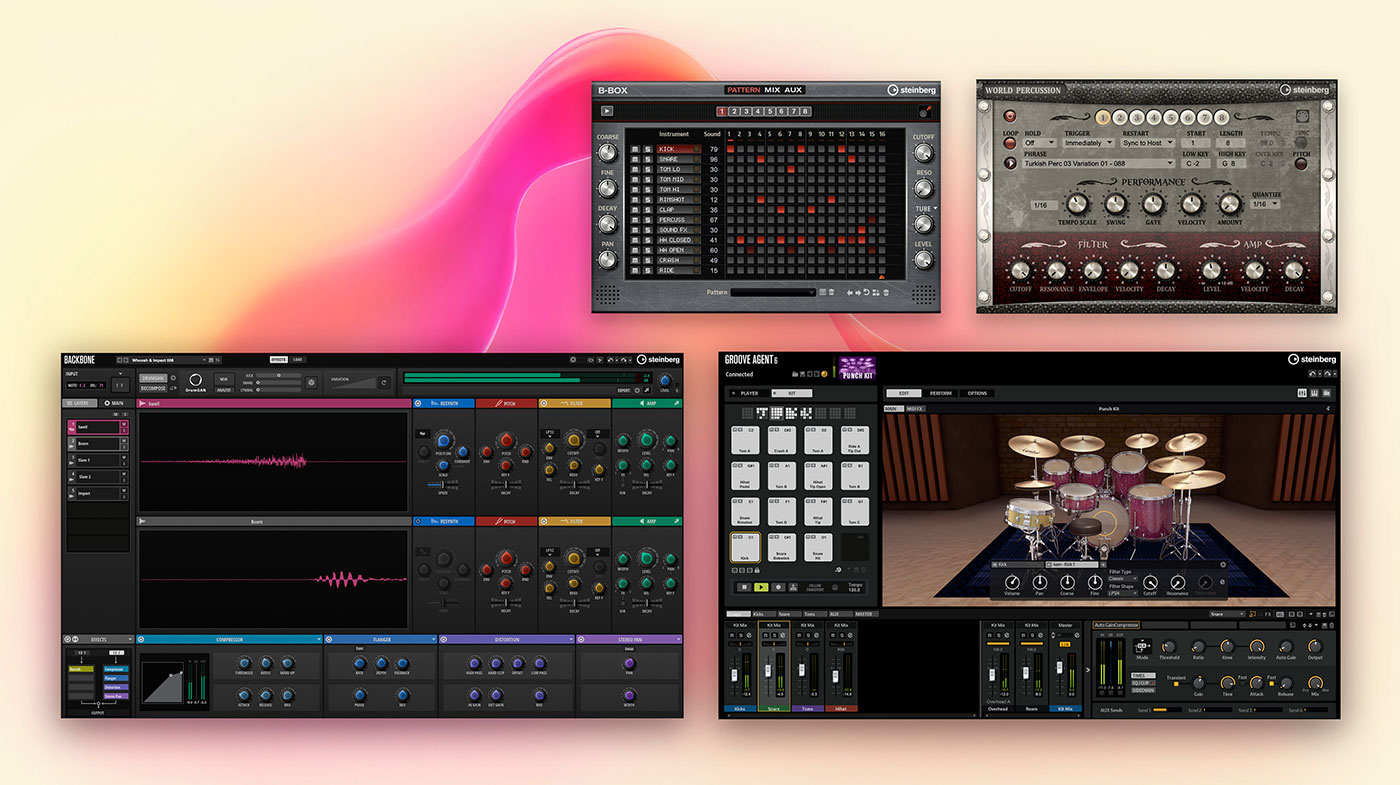Screen dimensions: 1400x785
Task: Select pattern slot 5 in B-Box
Action: click(770, 112)
